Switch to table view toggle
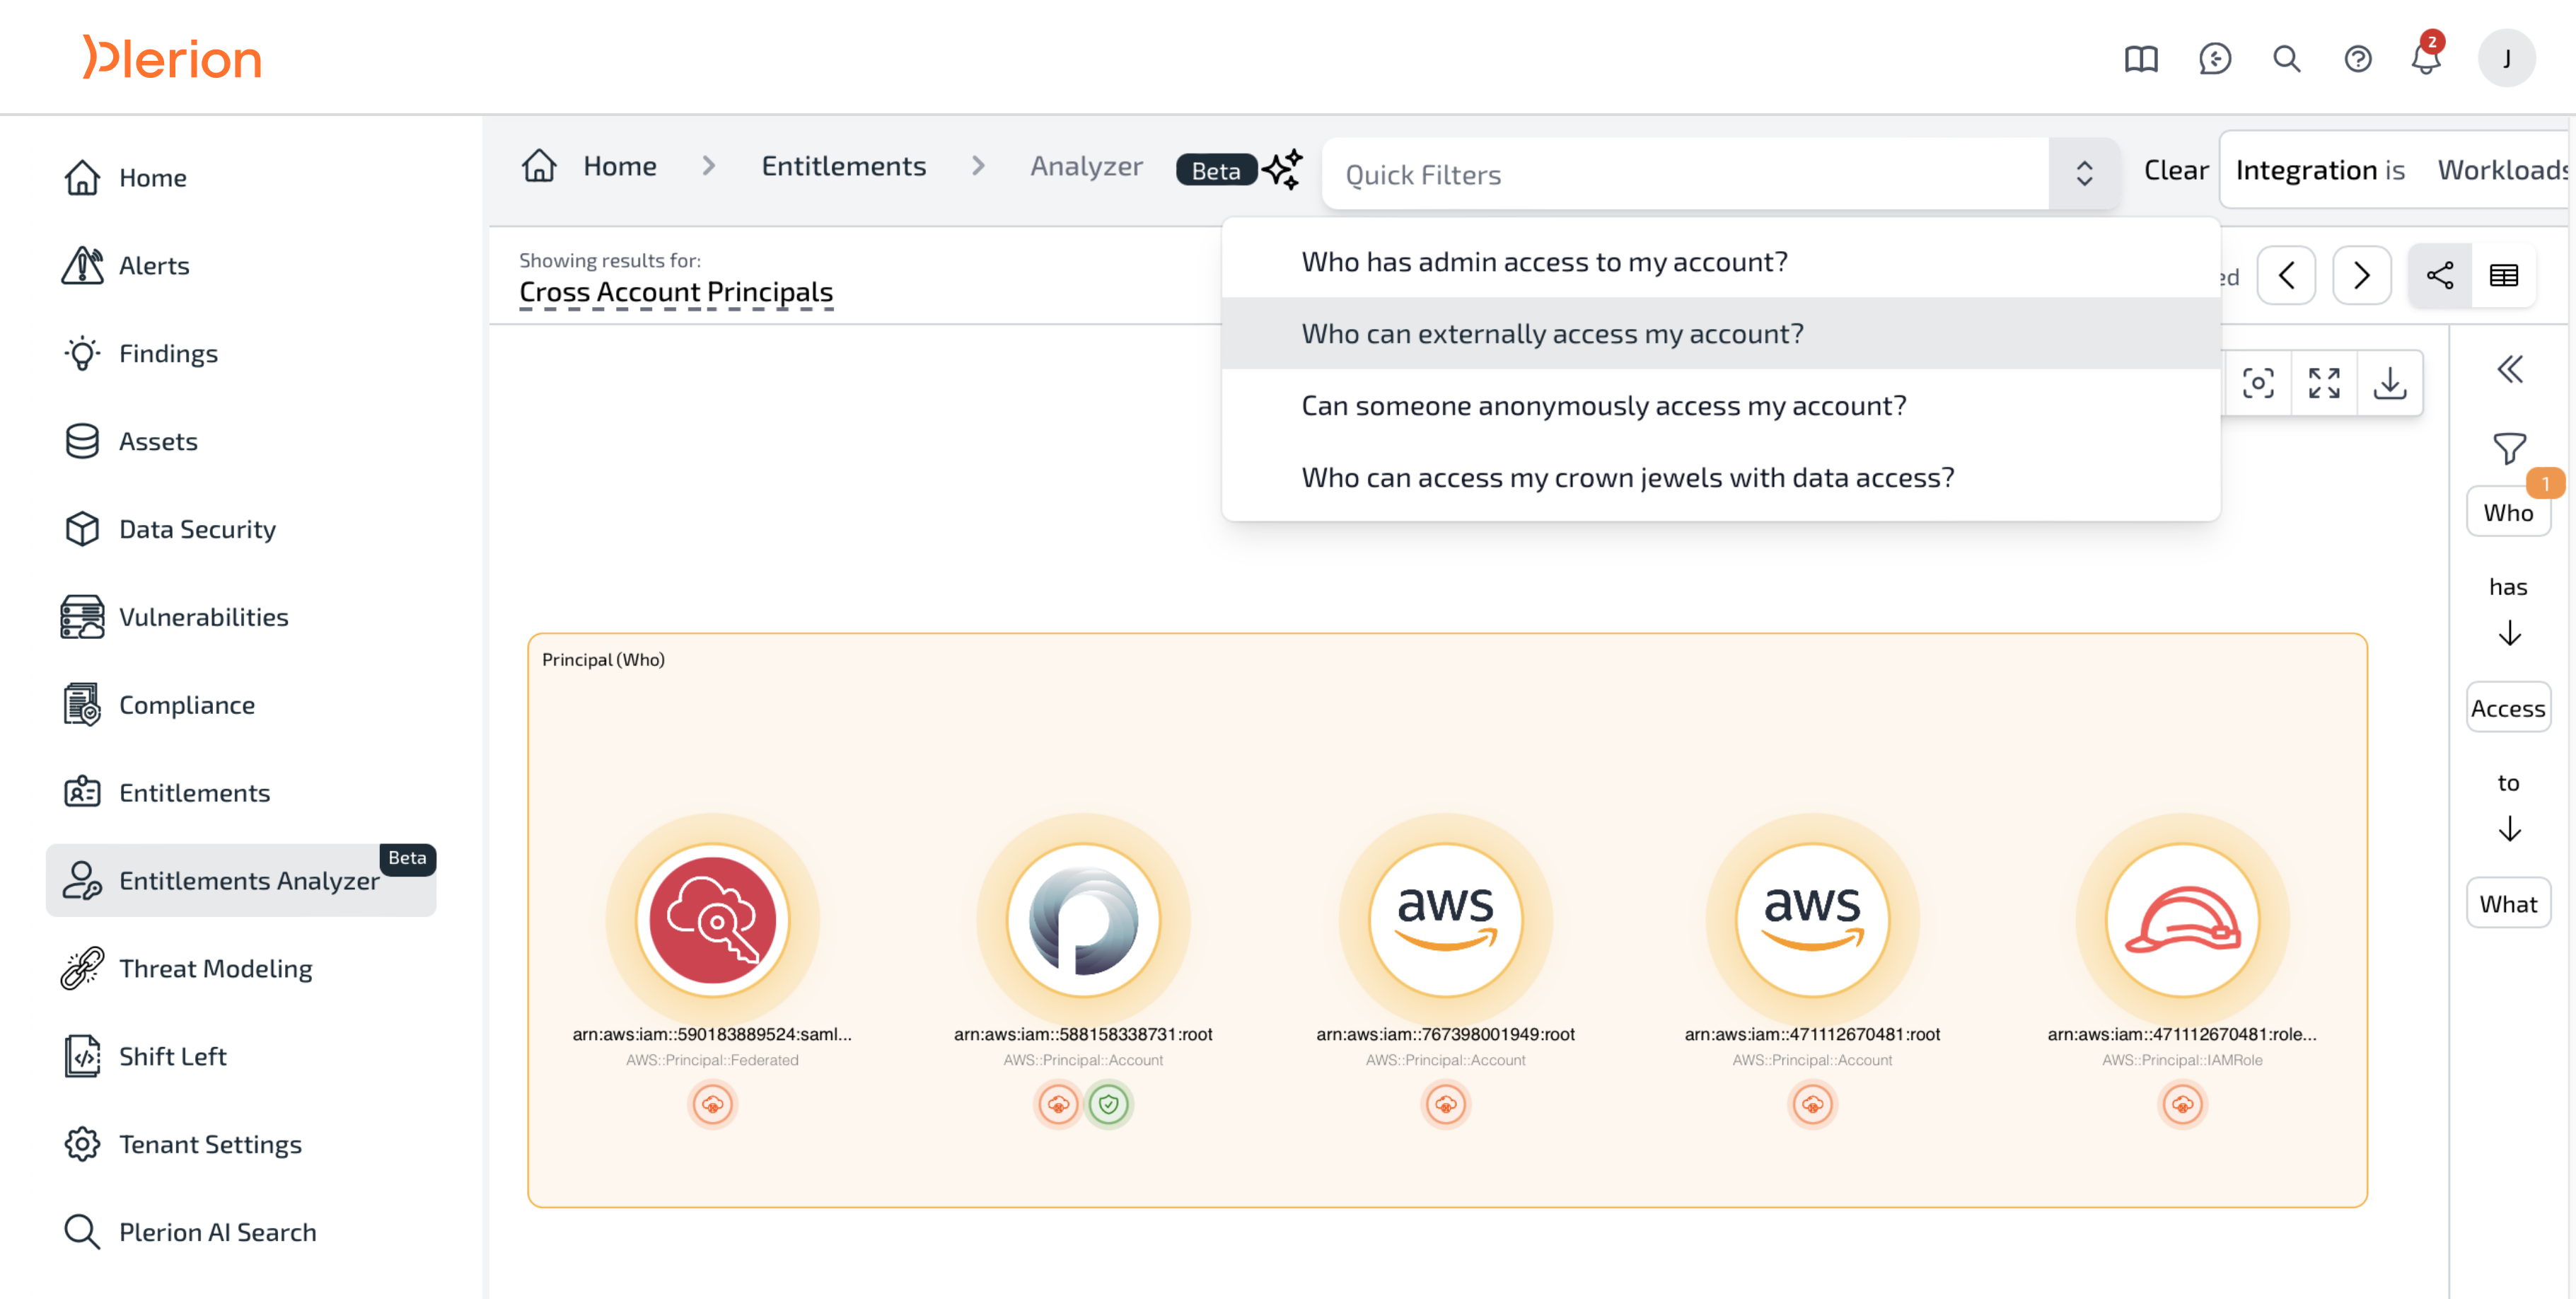Viewport: 2576px width, 1299px height. click(x=2503, y=275)
